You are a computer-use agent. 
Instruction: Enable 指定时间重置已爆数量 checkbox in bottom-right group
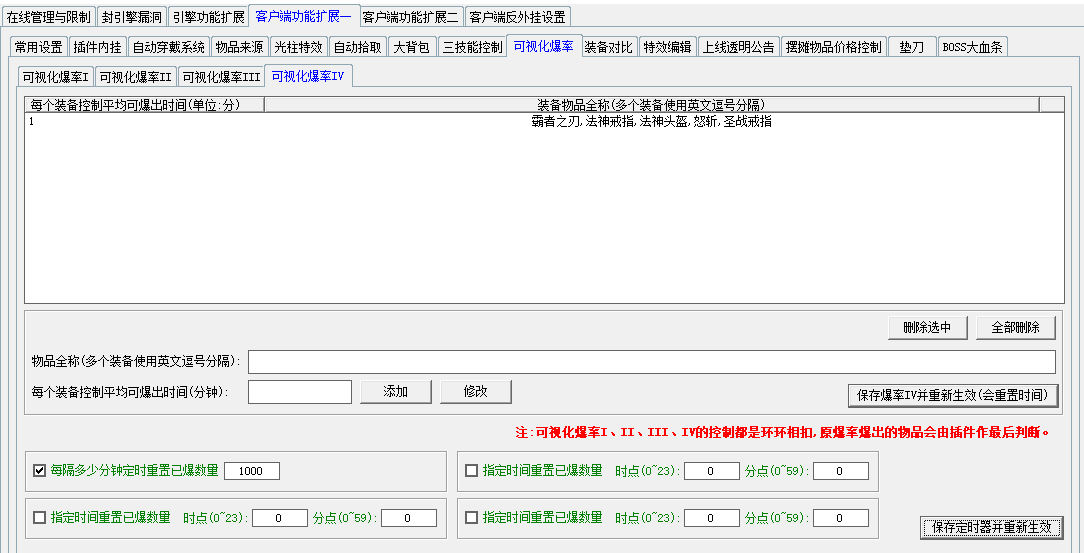pos(471,517)
